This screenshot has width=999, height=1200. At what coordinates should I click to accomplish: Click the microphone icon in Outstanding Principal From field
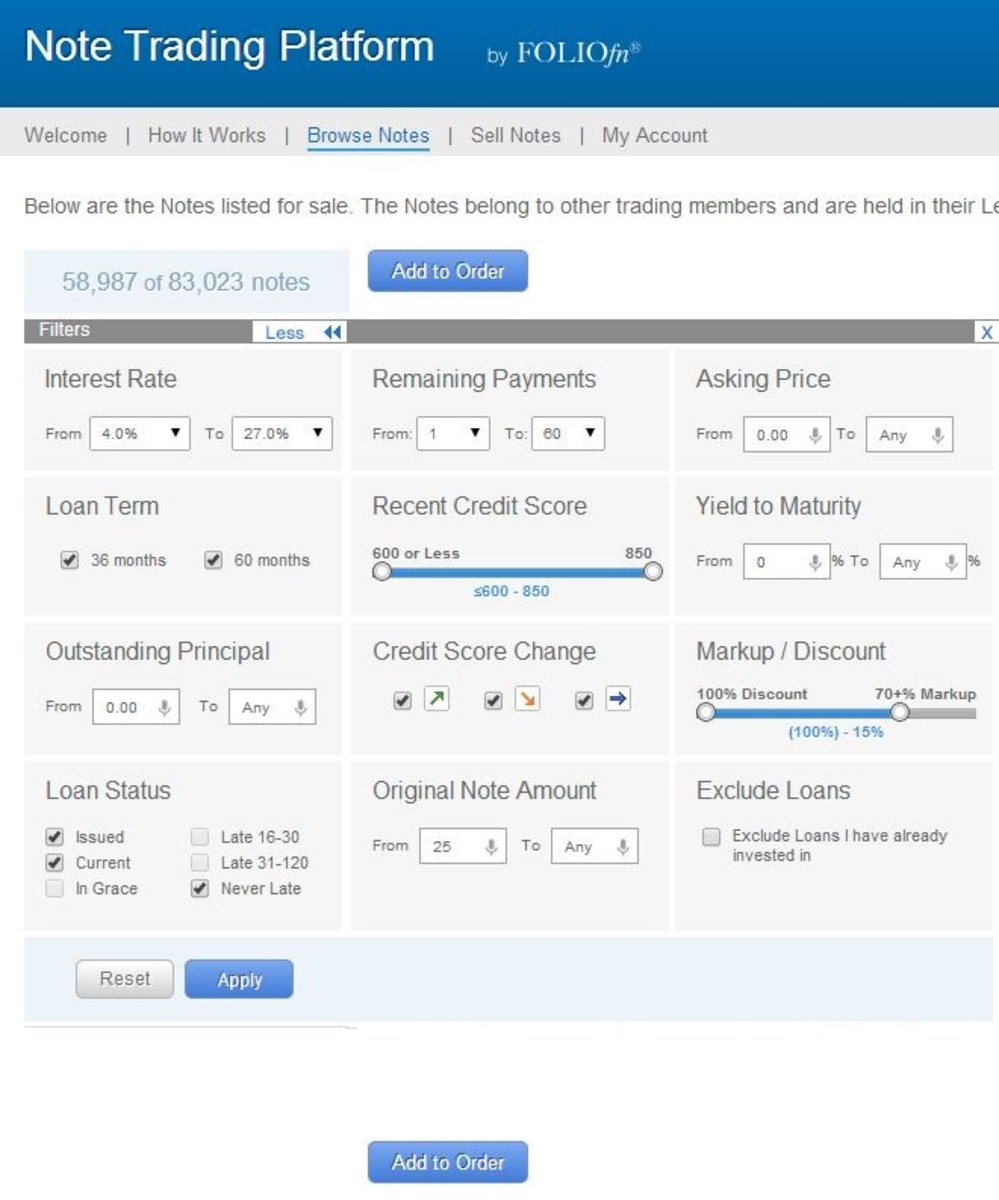click(164, 706)
